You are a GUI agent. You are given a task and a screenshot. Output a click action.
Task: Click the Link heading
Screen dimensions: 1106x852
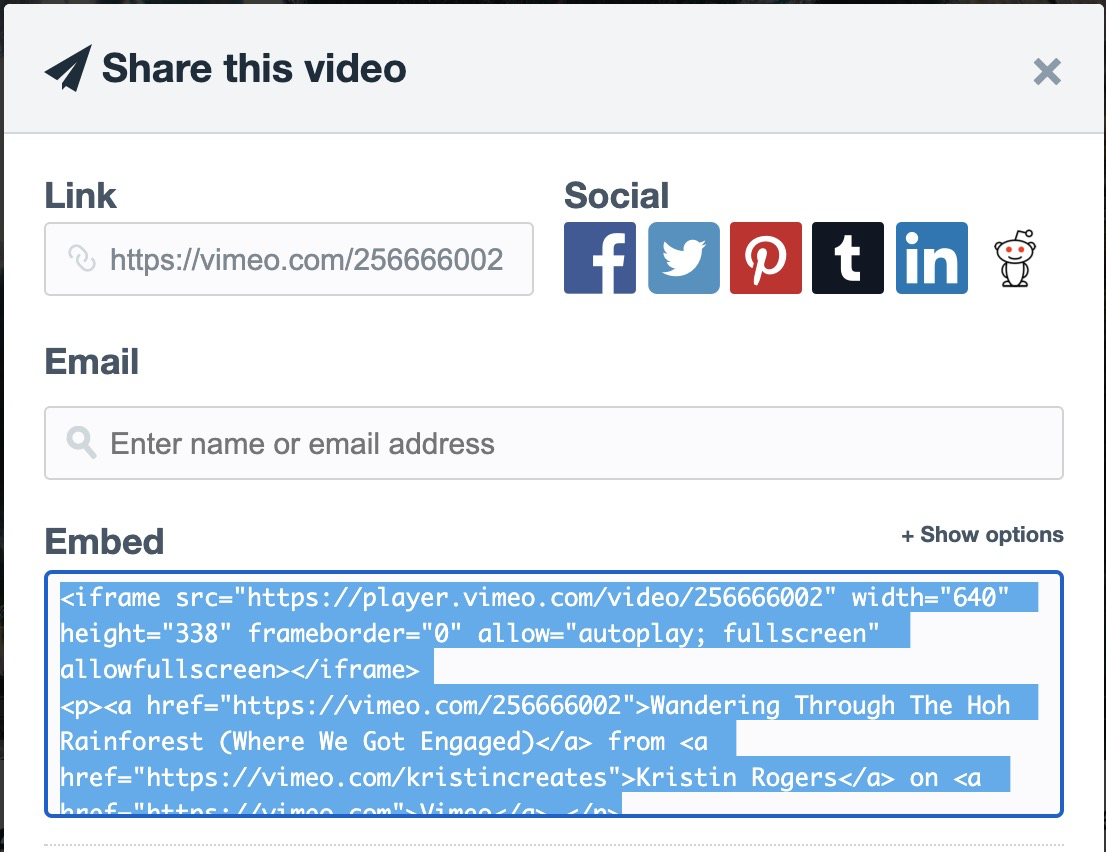80,195
